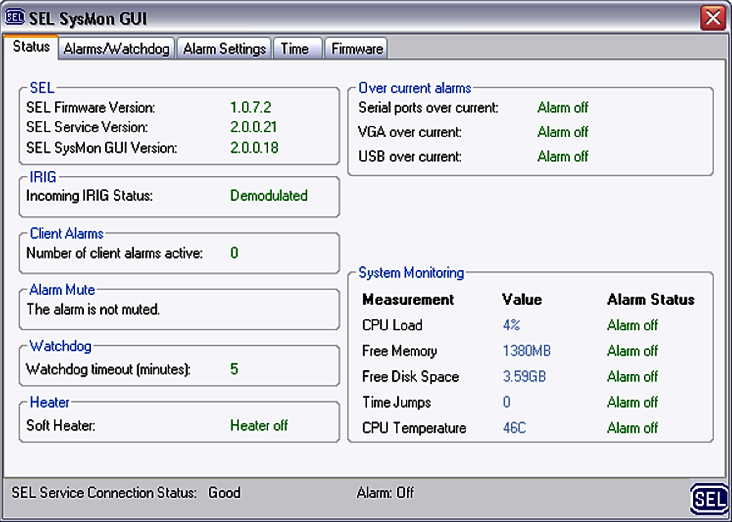Click the CPU Temperature value 46C
This screenshot has height=522, width=732.
(x=514, y=428)
